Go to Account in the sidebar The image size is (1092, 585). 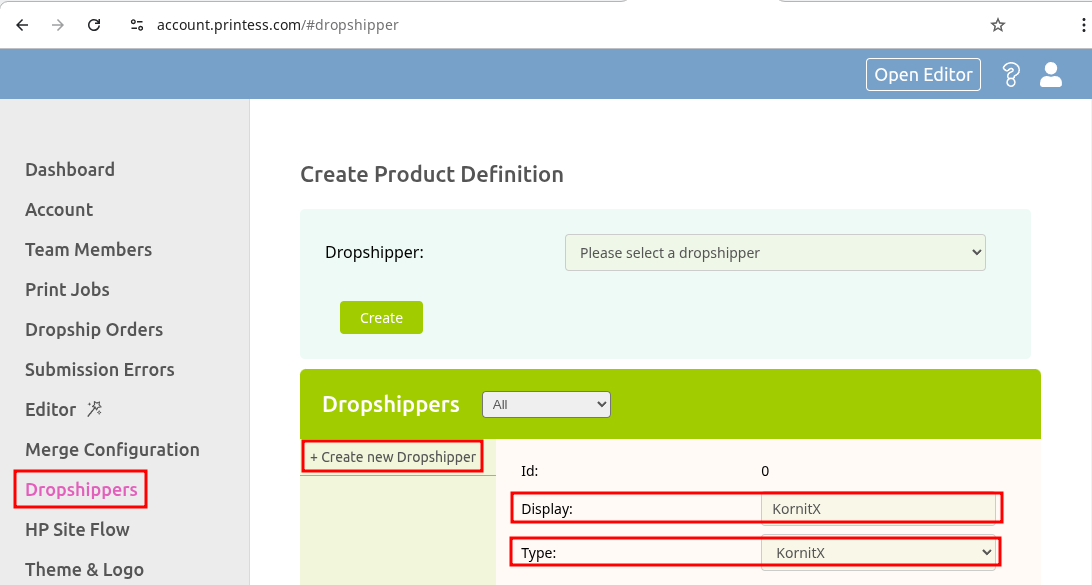58,210
